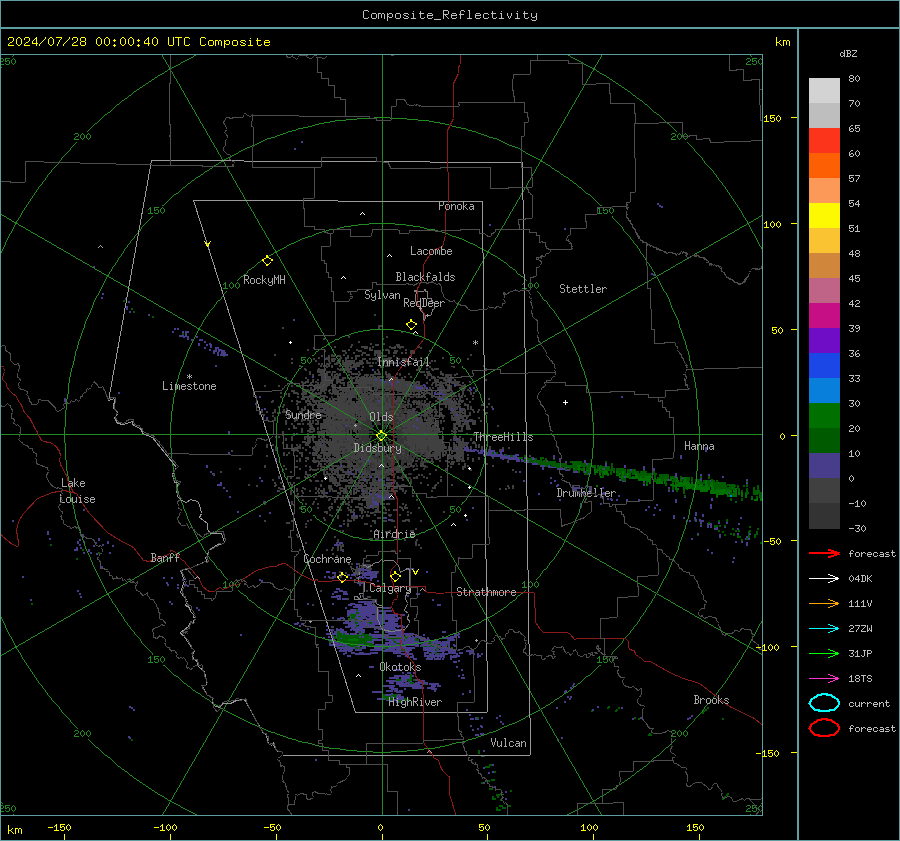This screenshot has width=900, height=841.
Task: Select the orange 60–57 dBZ color band
Action: (x=824, y=166)
